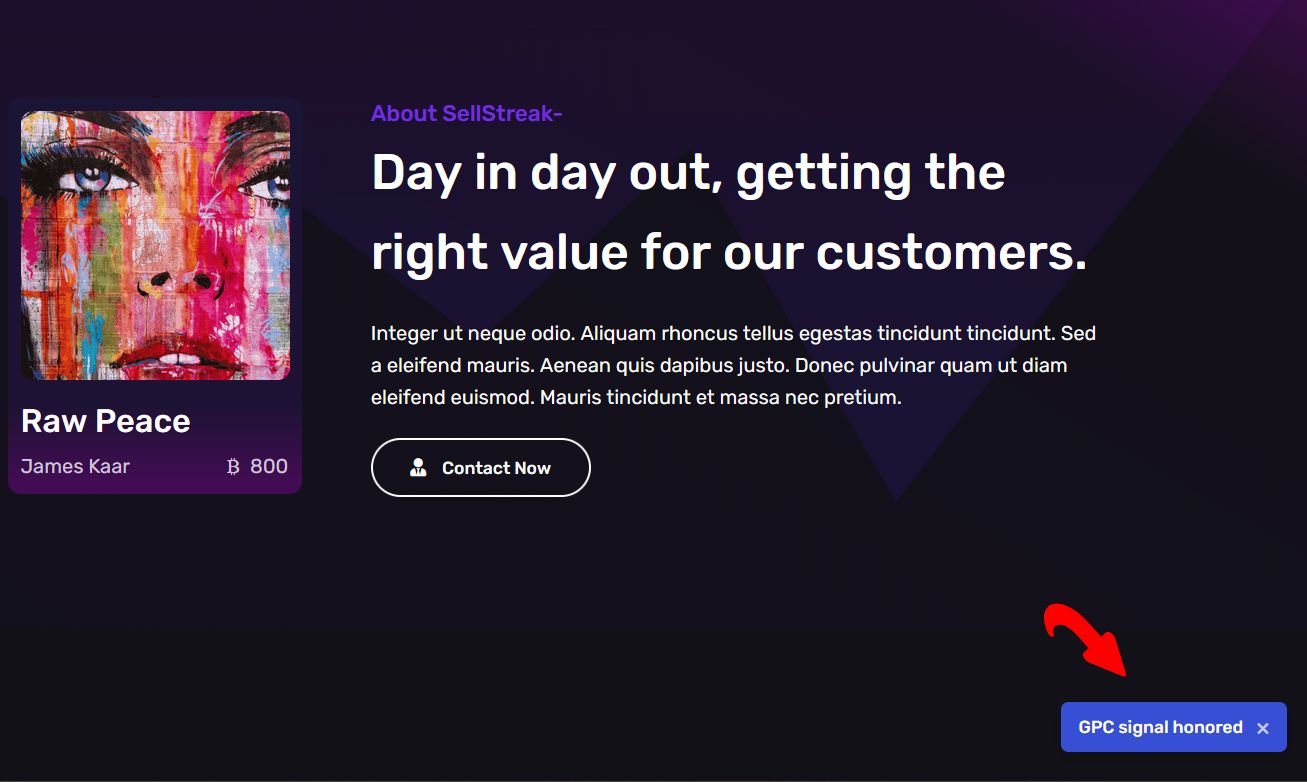Click the paragraph line starting 'eleifend euismod'
1307x782 pixels.
coord(636,397)
